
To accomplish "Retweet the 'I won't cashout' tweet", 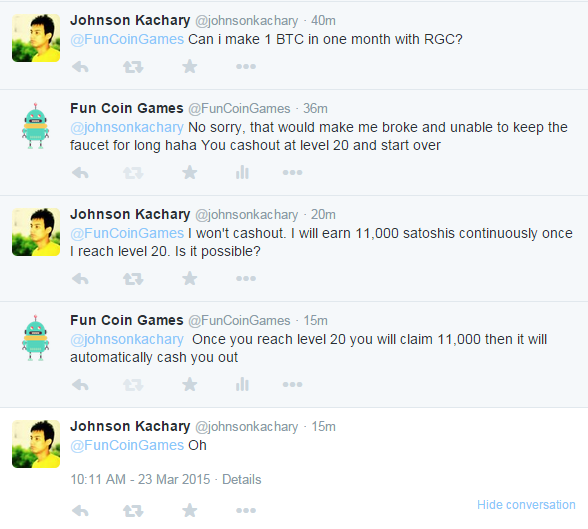I will [x=133, y=279].
